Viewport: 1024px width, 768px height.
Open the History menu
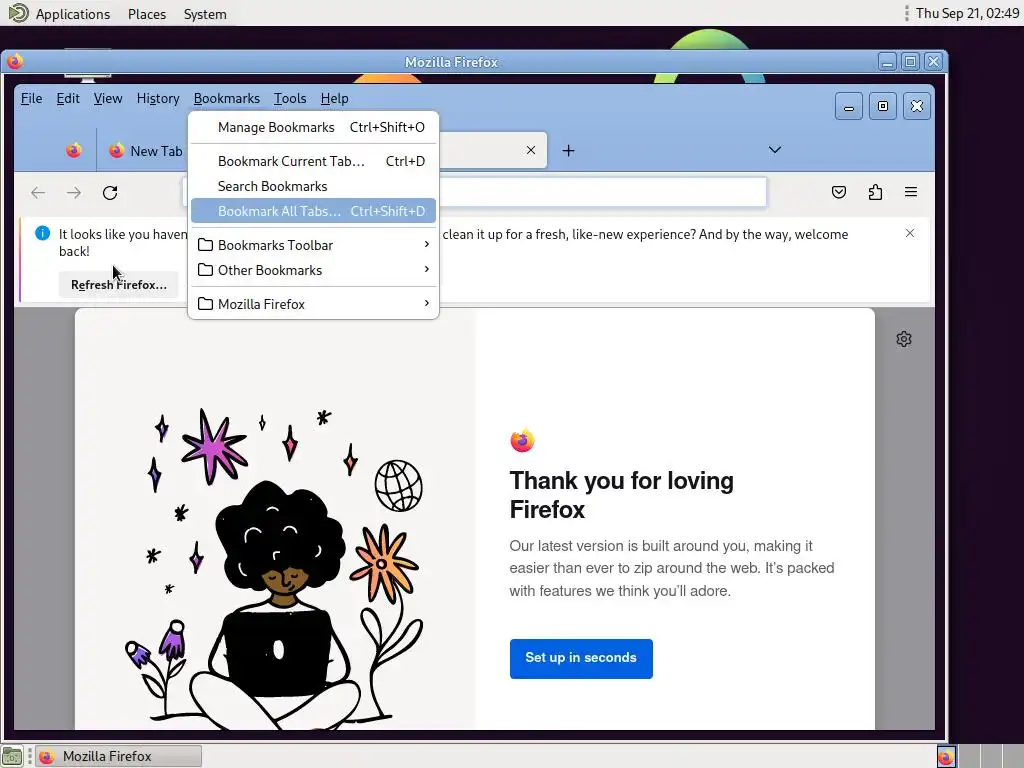point(158,99)
